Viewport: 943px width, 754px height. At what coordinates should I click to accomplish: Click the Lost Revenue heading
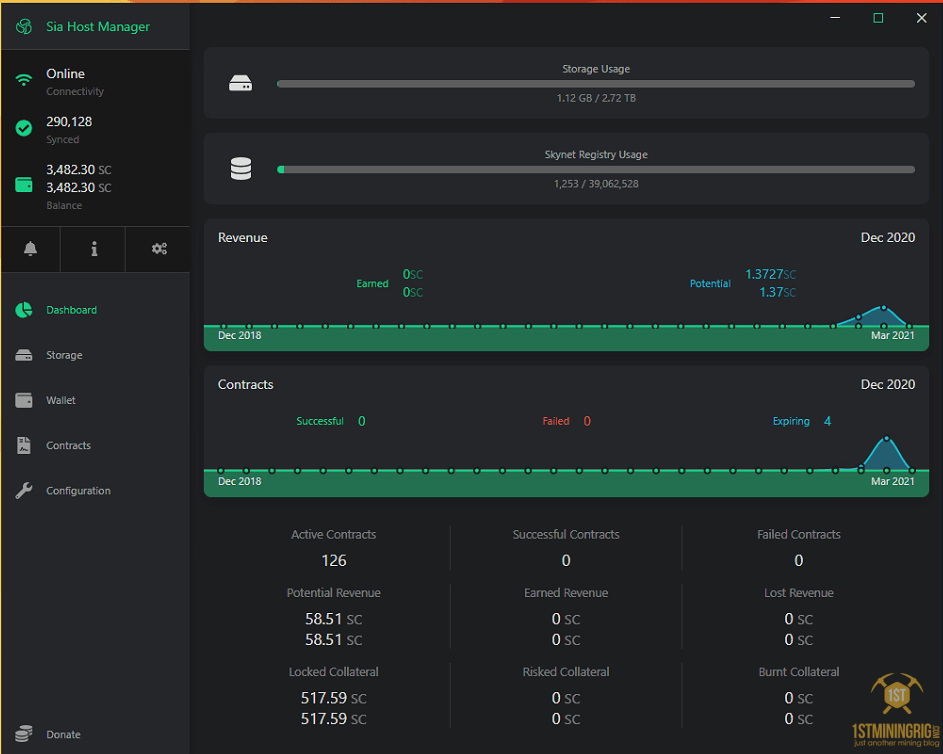[x=799, y=593]
